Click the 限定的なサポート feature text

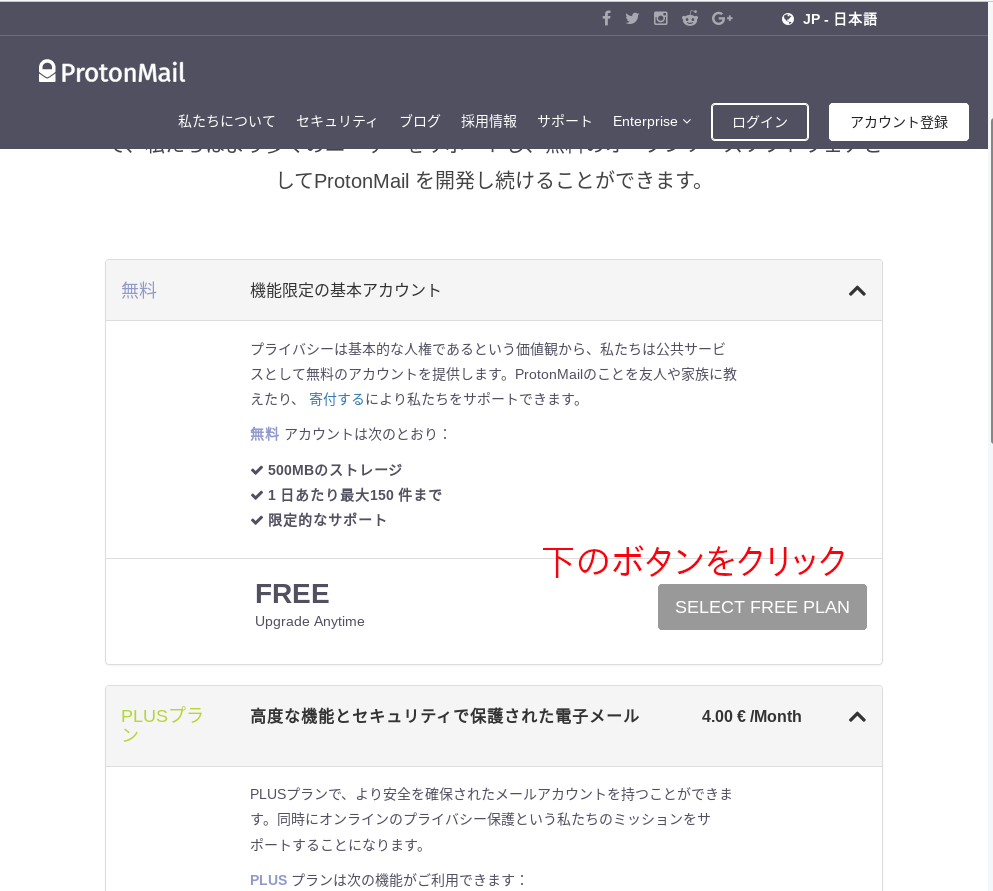327,520
